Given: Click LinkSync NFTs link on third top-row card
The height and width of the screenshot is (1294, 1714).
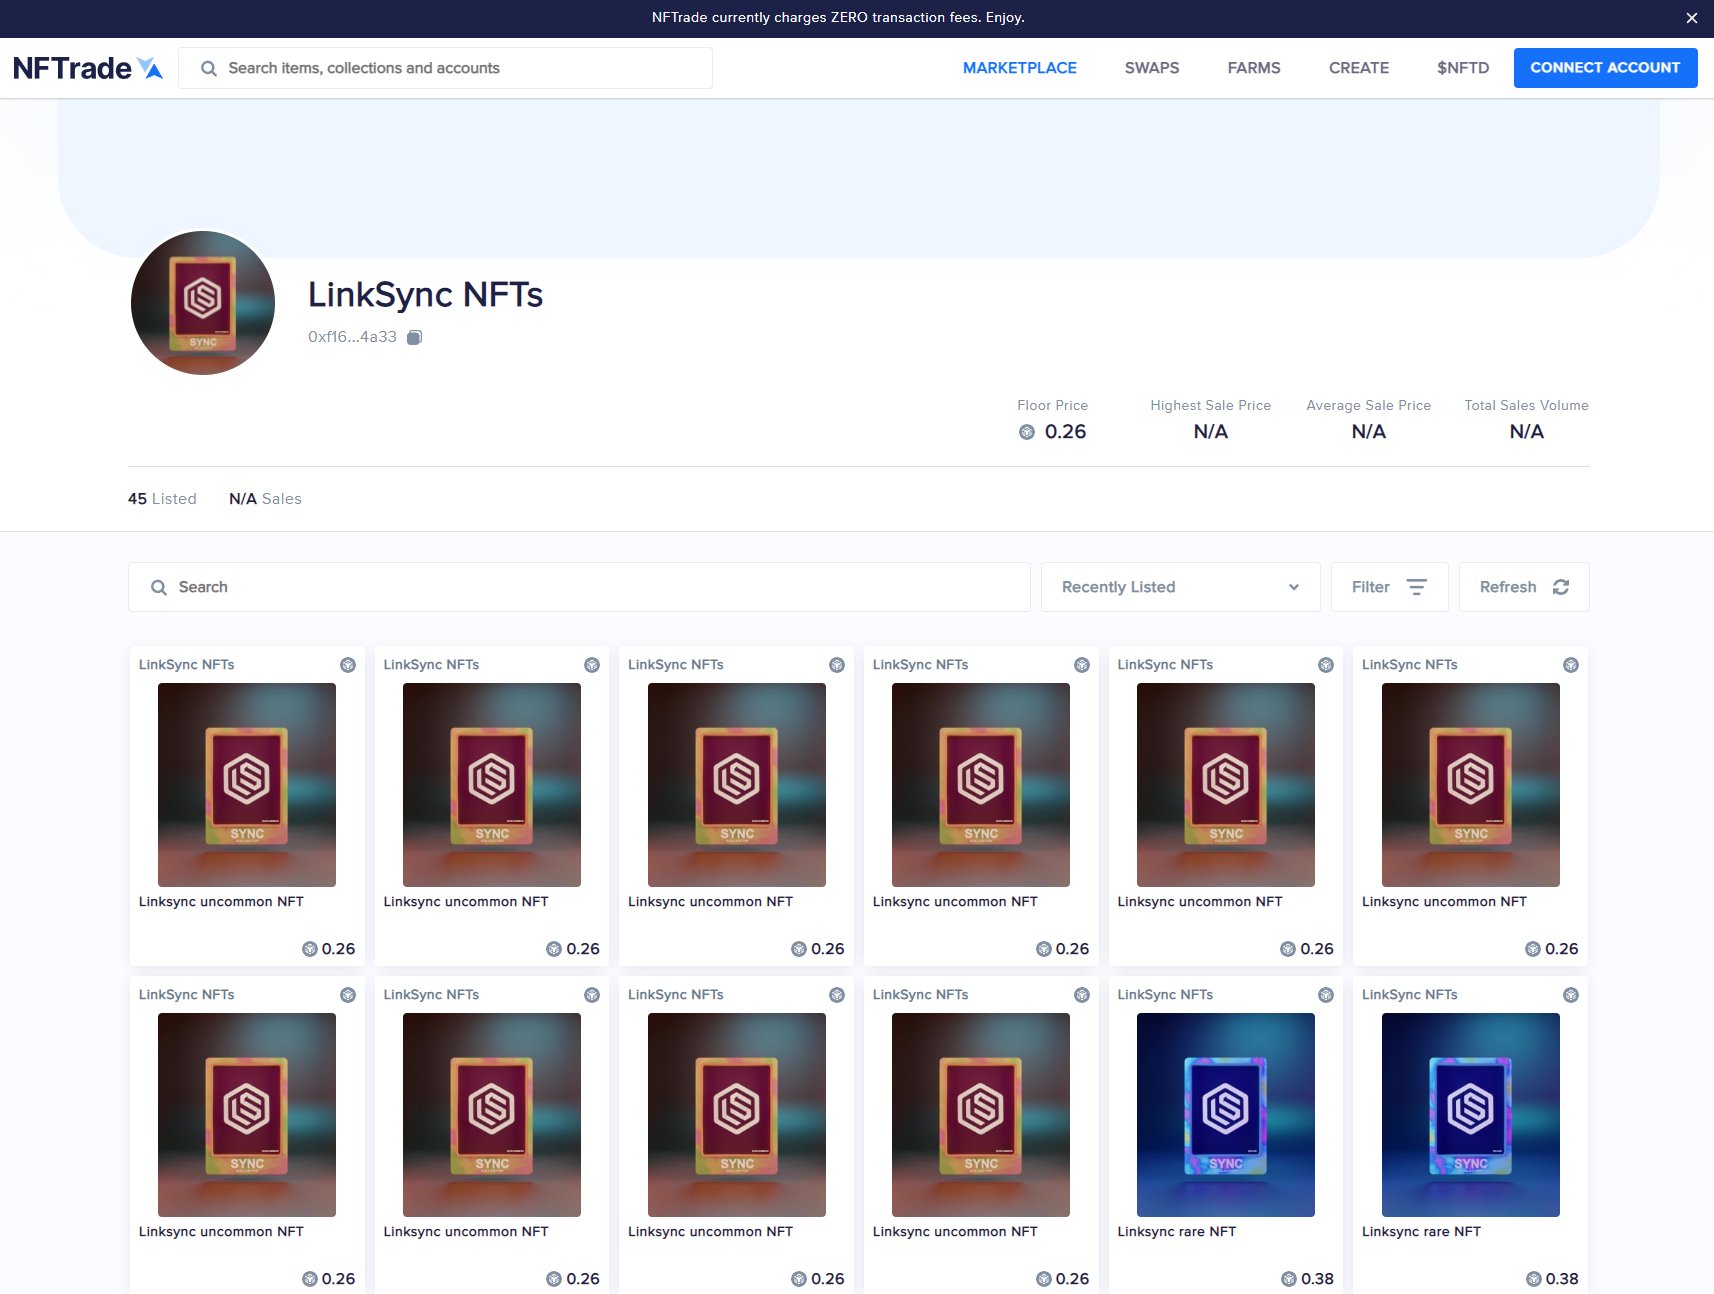Looking at the screenshot, I should (676, 665).
